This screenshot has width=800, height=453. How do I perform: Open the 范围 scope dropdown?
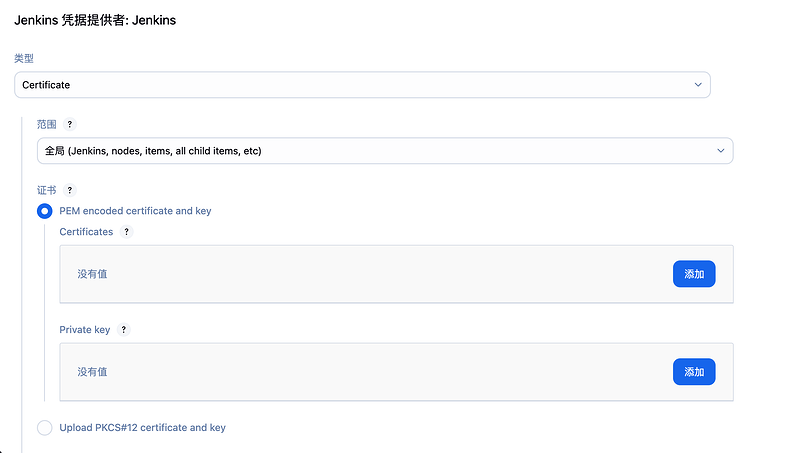(385, 150)
